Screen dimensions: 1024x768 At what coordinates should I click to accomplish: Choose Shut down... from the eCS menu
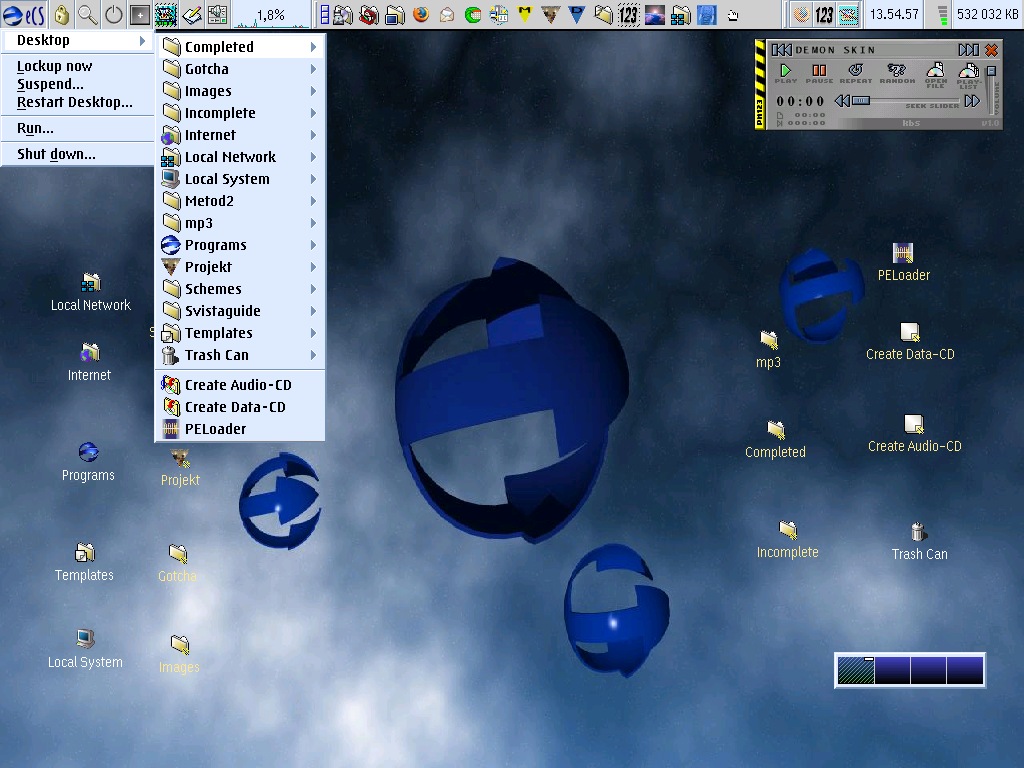point(56,154)
